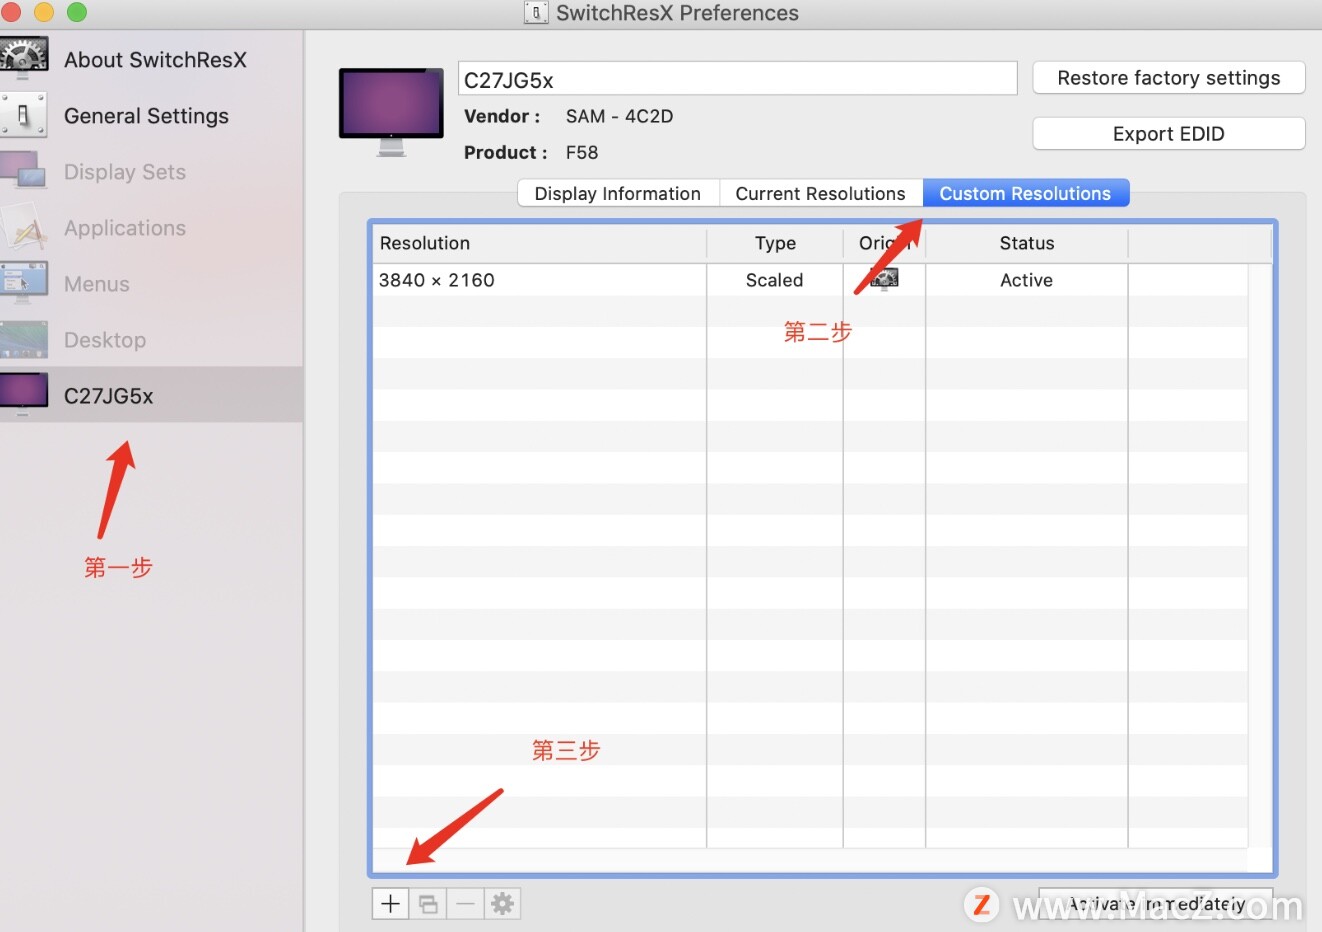Click the origin icon in 3840 × 2160 row
The image size is (1322, 932).
pyautogui.click(x=884, y=280)
